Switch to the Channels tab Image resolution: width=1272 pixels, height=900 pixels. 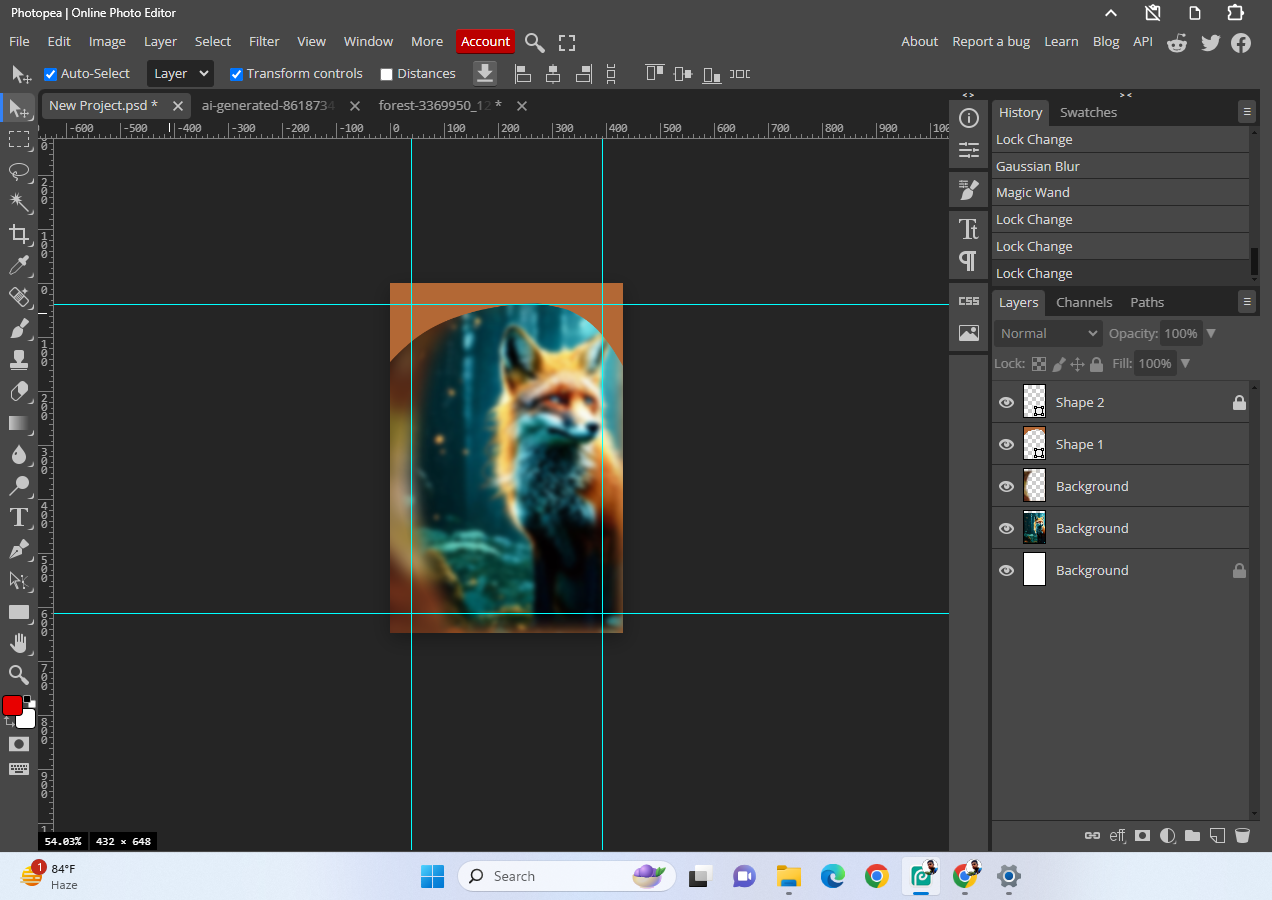click(1083, 303)
